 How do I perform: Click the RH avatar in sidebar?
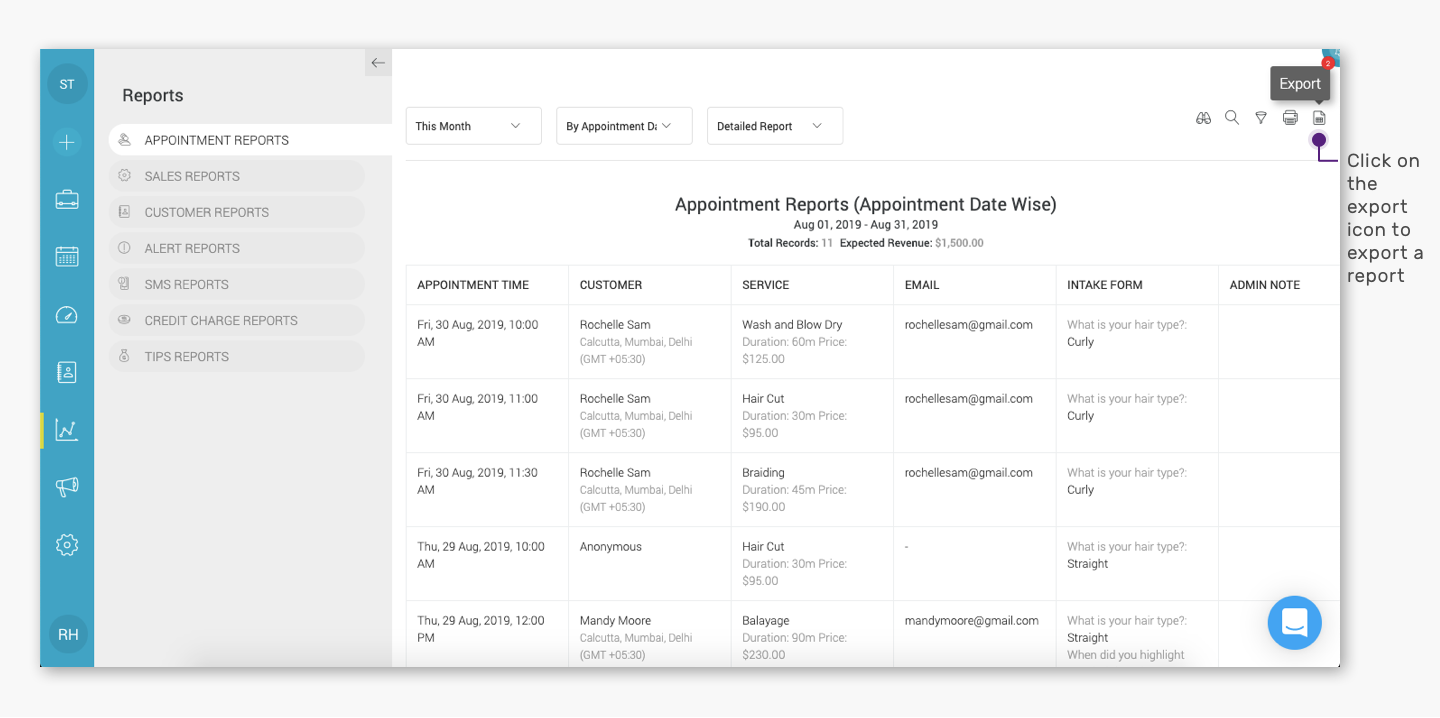68,634
